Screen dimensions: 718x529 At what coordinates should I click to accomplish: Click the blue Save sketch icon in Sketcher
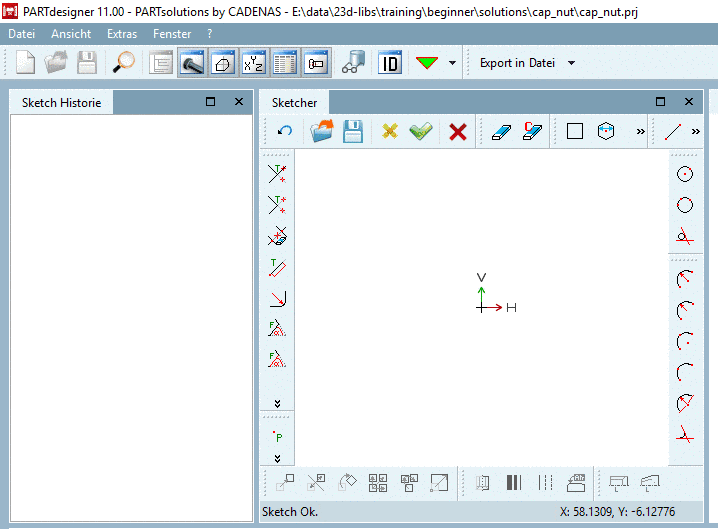pyautogui.click(x=353, y=131)
